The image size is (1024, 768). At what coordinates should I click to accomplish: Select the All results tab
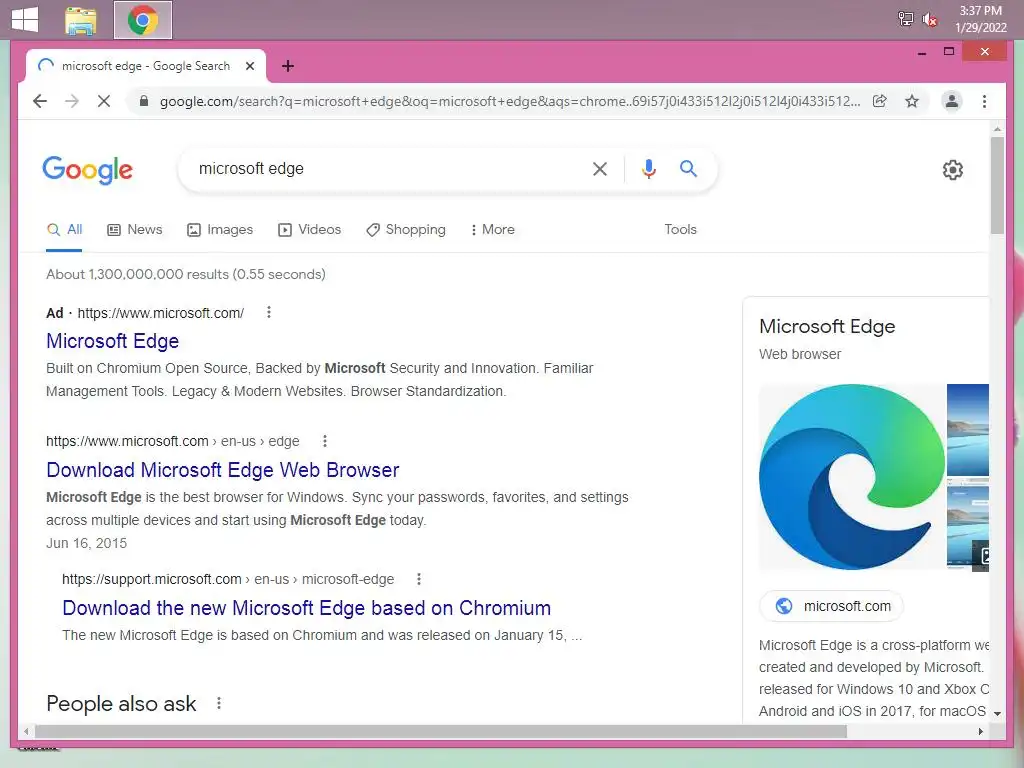64,229
